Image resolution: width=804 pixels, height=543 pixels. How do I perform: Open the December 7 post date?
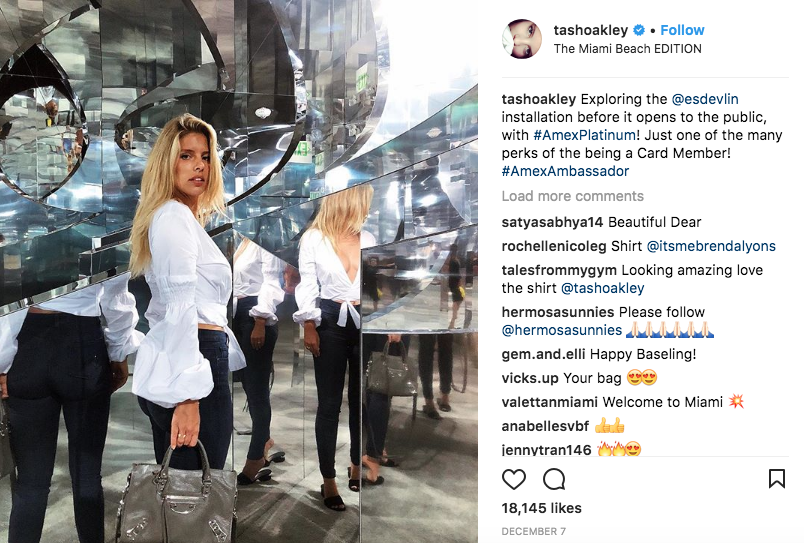tap(533, 531)
